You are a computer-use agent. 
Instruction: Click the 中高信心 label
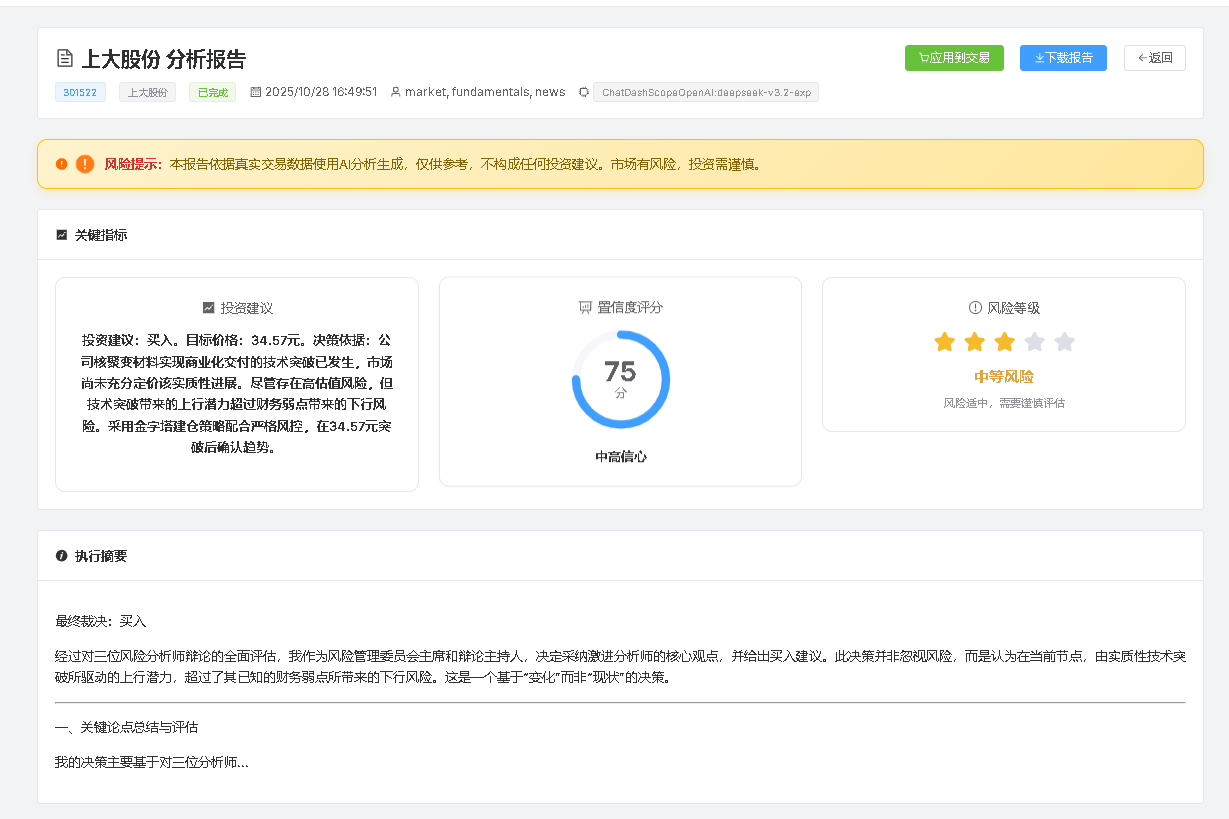[x=621, y=457]
